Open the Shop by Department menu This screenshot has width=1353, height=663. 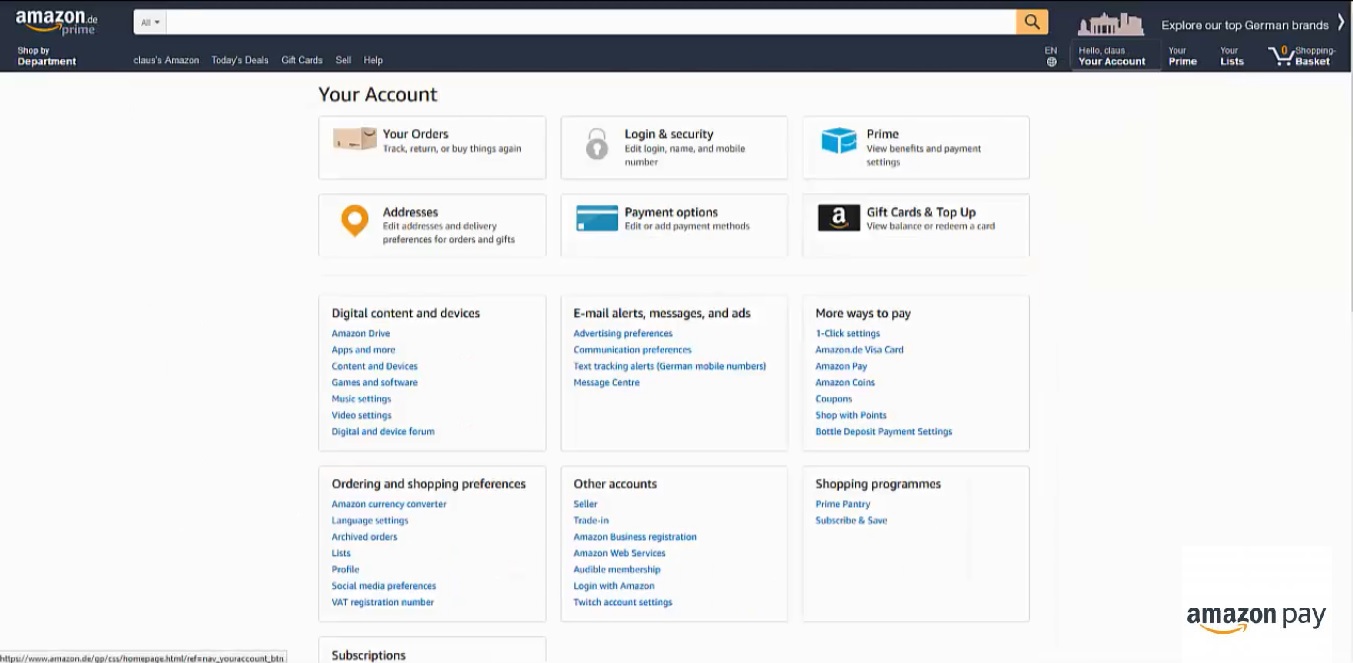46,56
